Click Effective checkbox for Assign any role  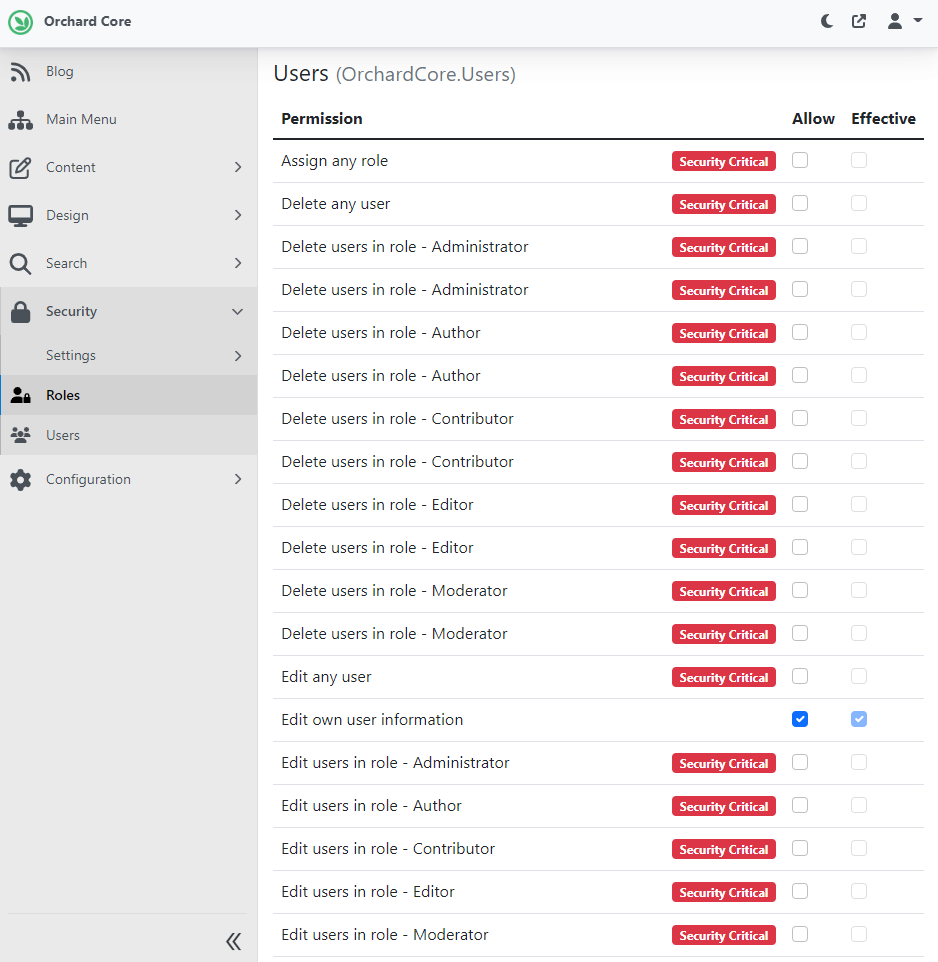coord(859,160)
